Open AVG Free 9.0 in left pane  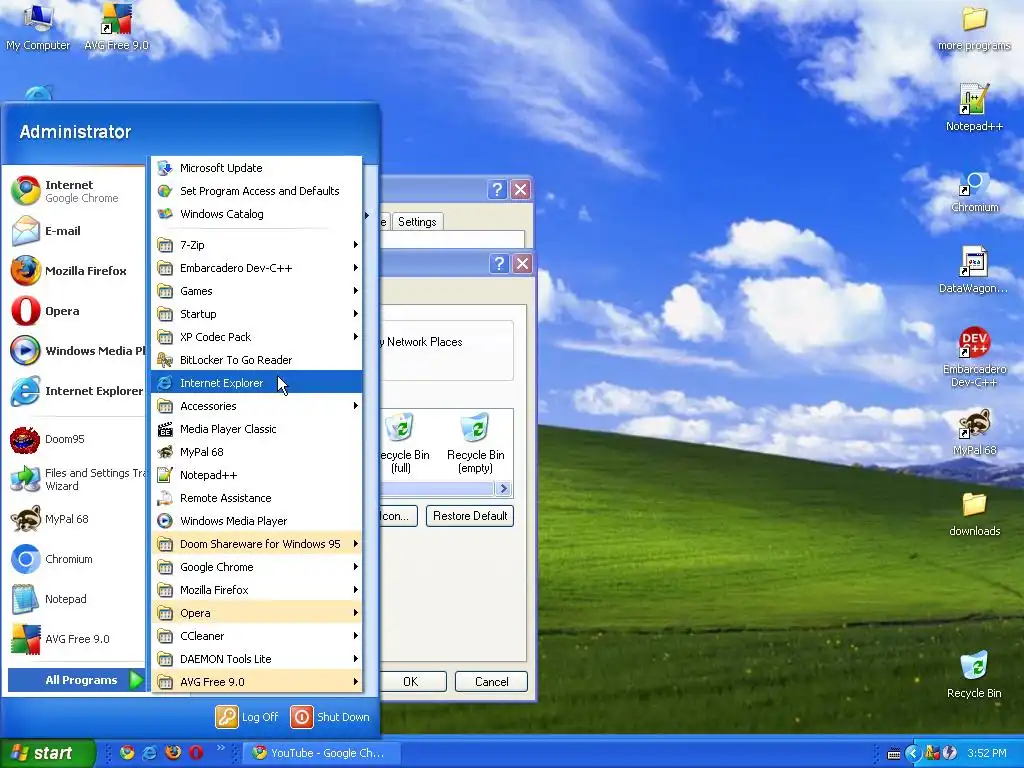[76, 639]
